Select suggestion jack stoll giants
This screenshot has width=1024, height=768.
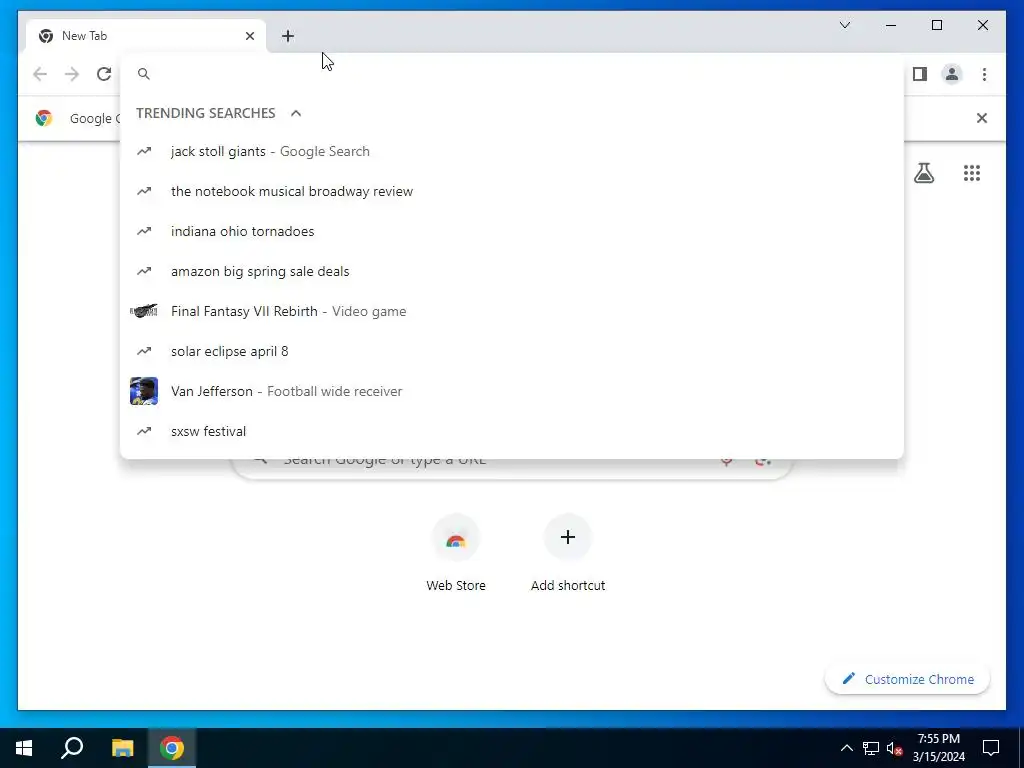pyautogui.click(x=512, y=152)
